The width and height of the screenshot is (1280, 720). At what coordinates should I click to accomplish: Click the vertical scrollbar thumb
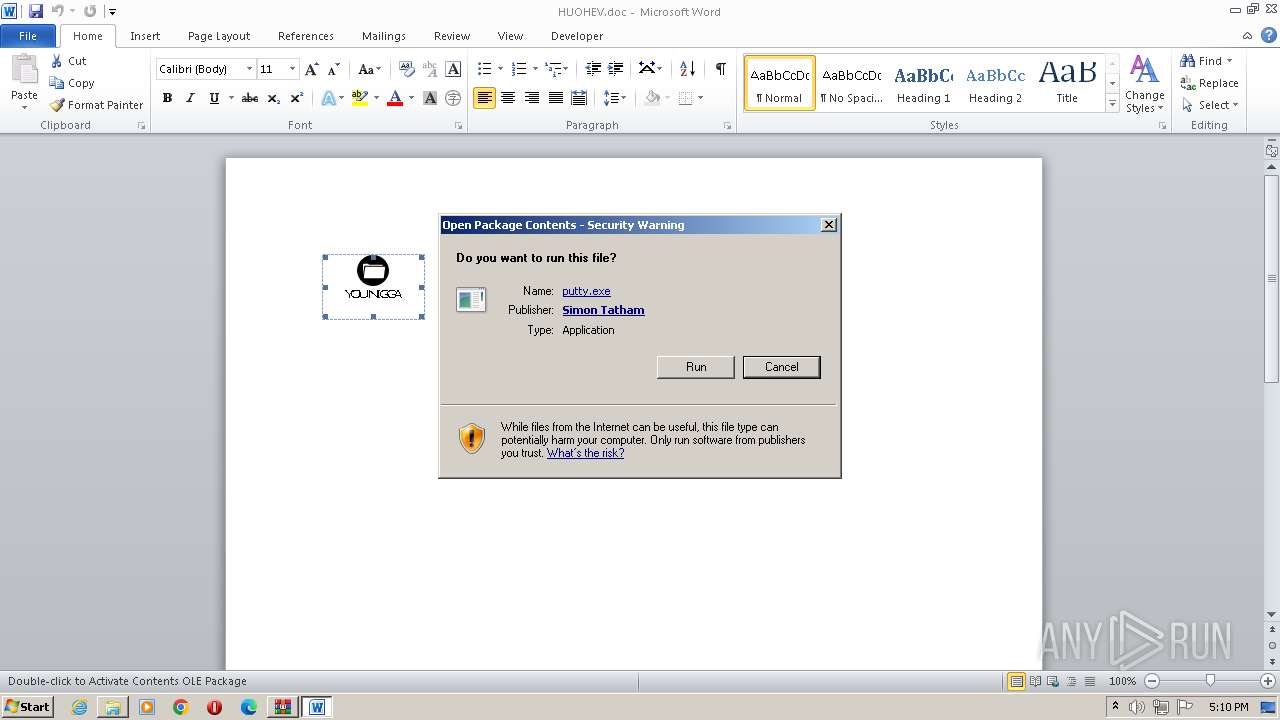click(x=1272, y=277)
